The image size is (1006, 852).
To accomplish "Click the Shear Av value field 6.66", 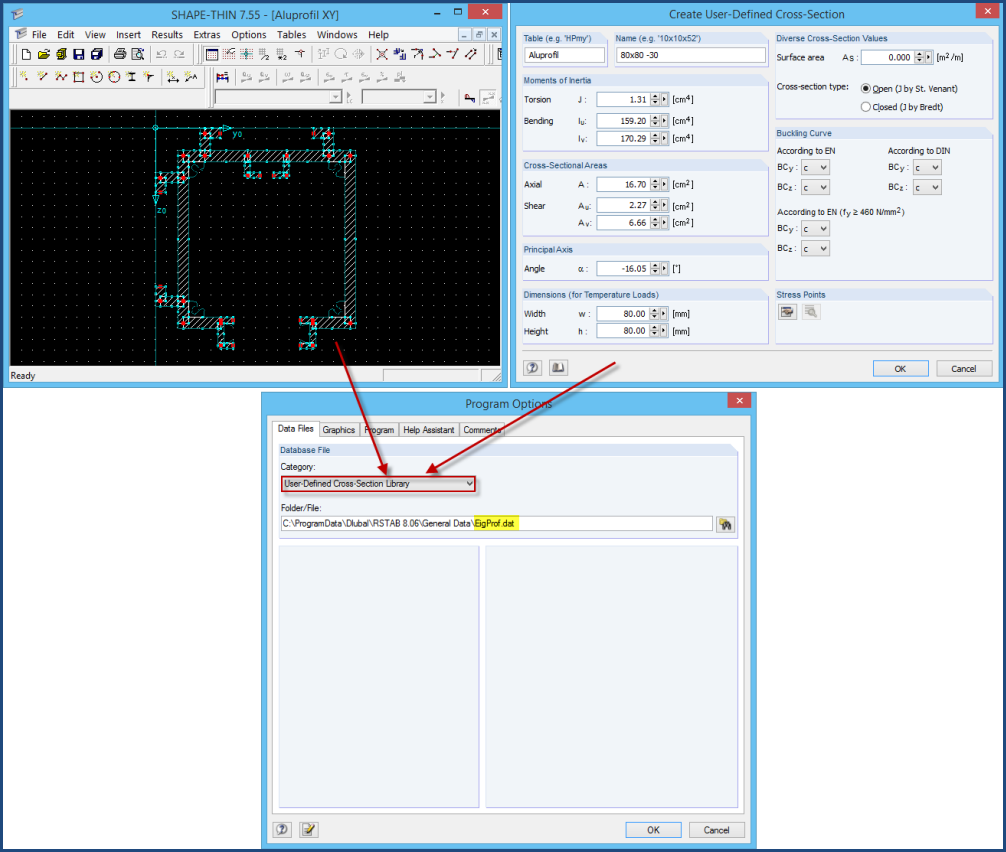I will click(623, 223).
